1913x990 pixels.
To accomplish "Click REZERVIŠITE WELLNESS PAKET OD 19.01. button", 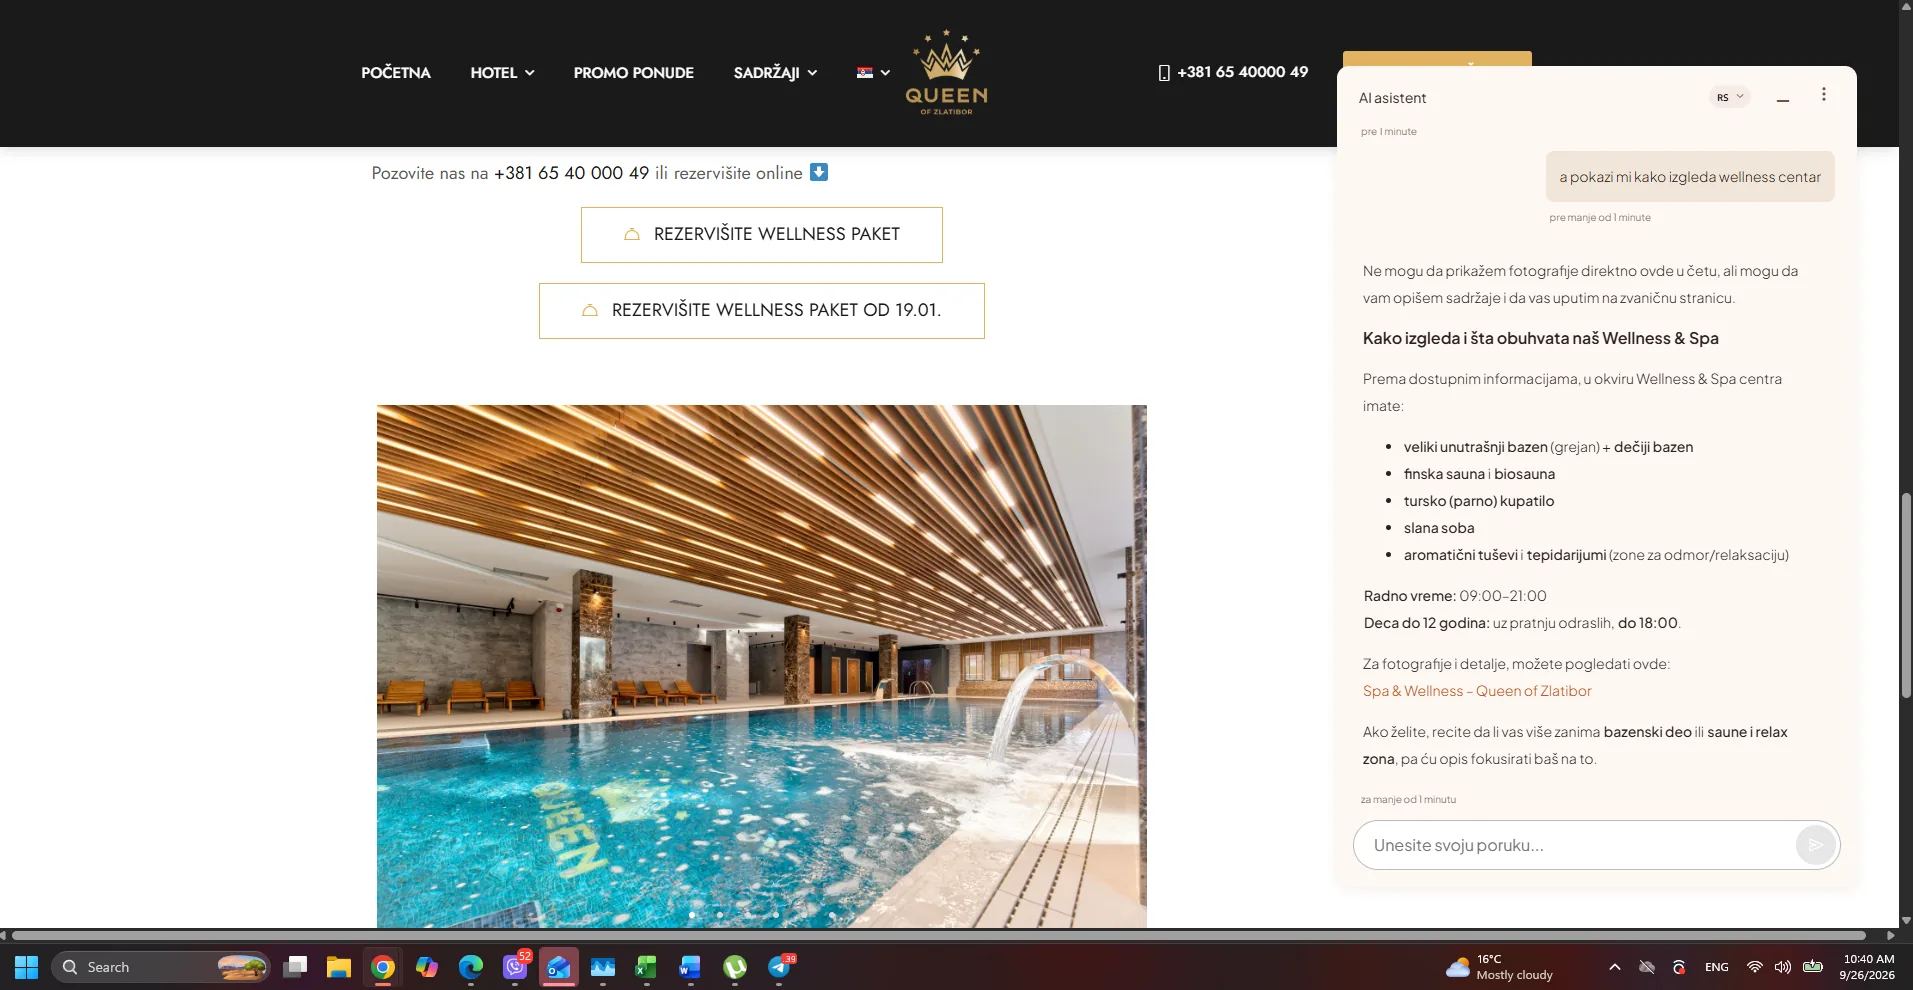I will point(761,311).
